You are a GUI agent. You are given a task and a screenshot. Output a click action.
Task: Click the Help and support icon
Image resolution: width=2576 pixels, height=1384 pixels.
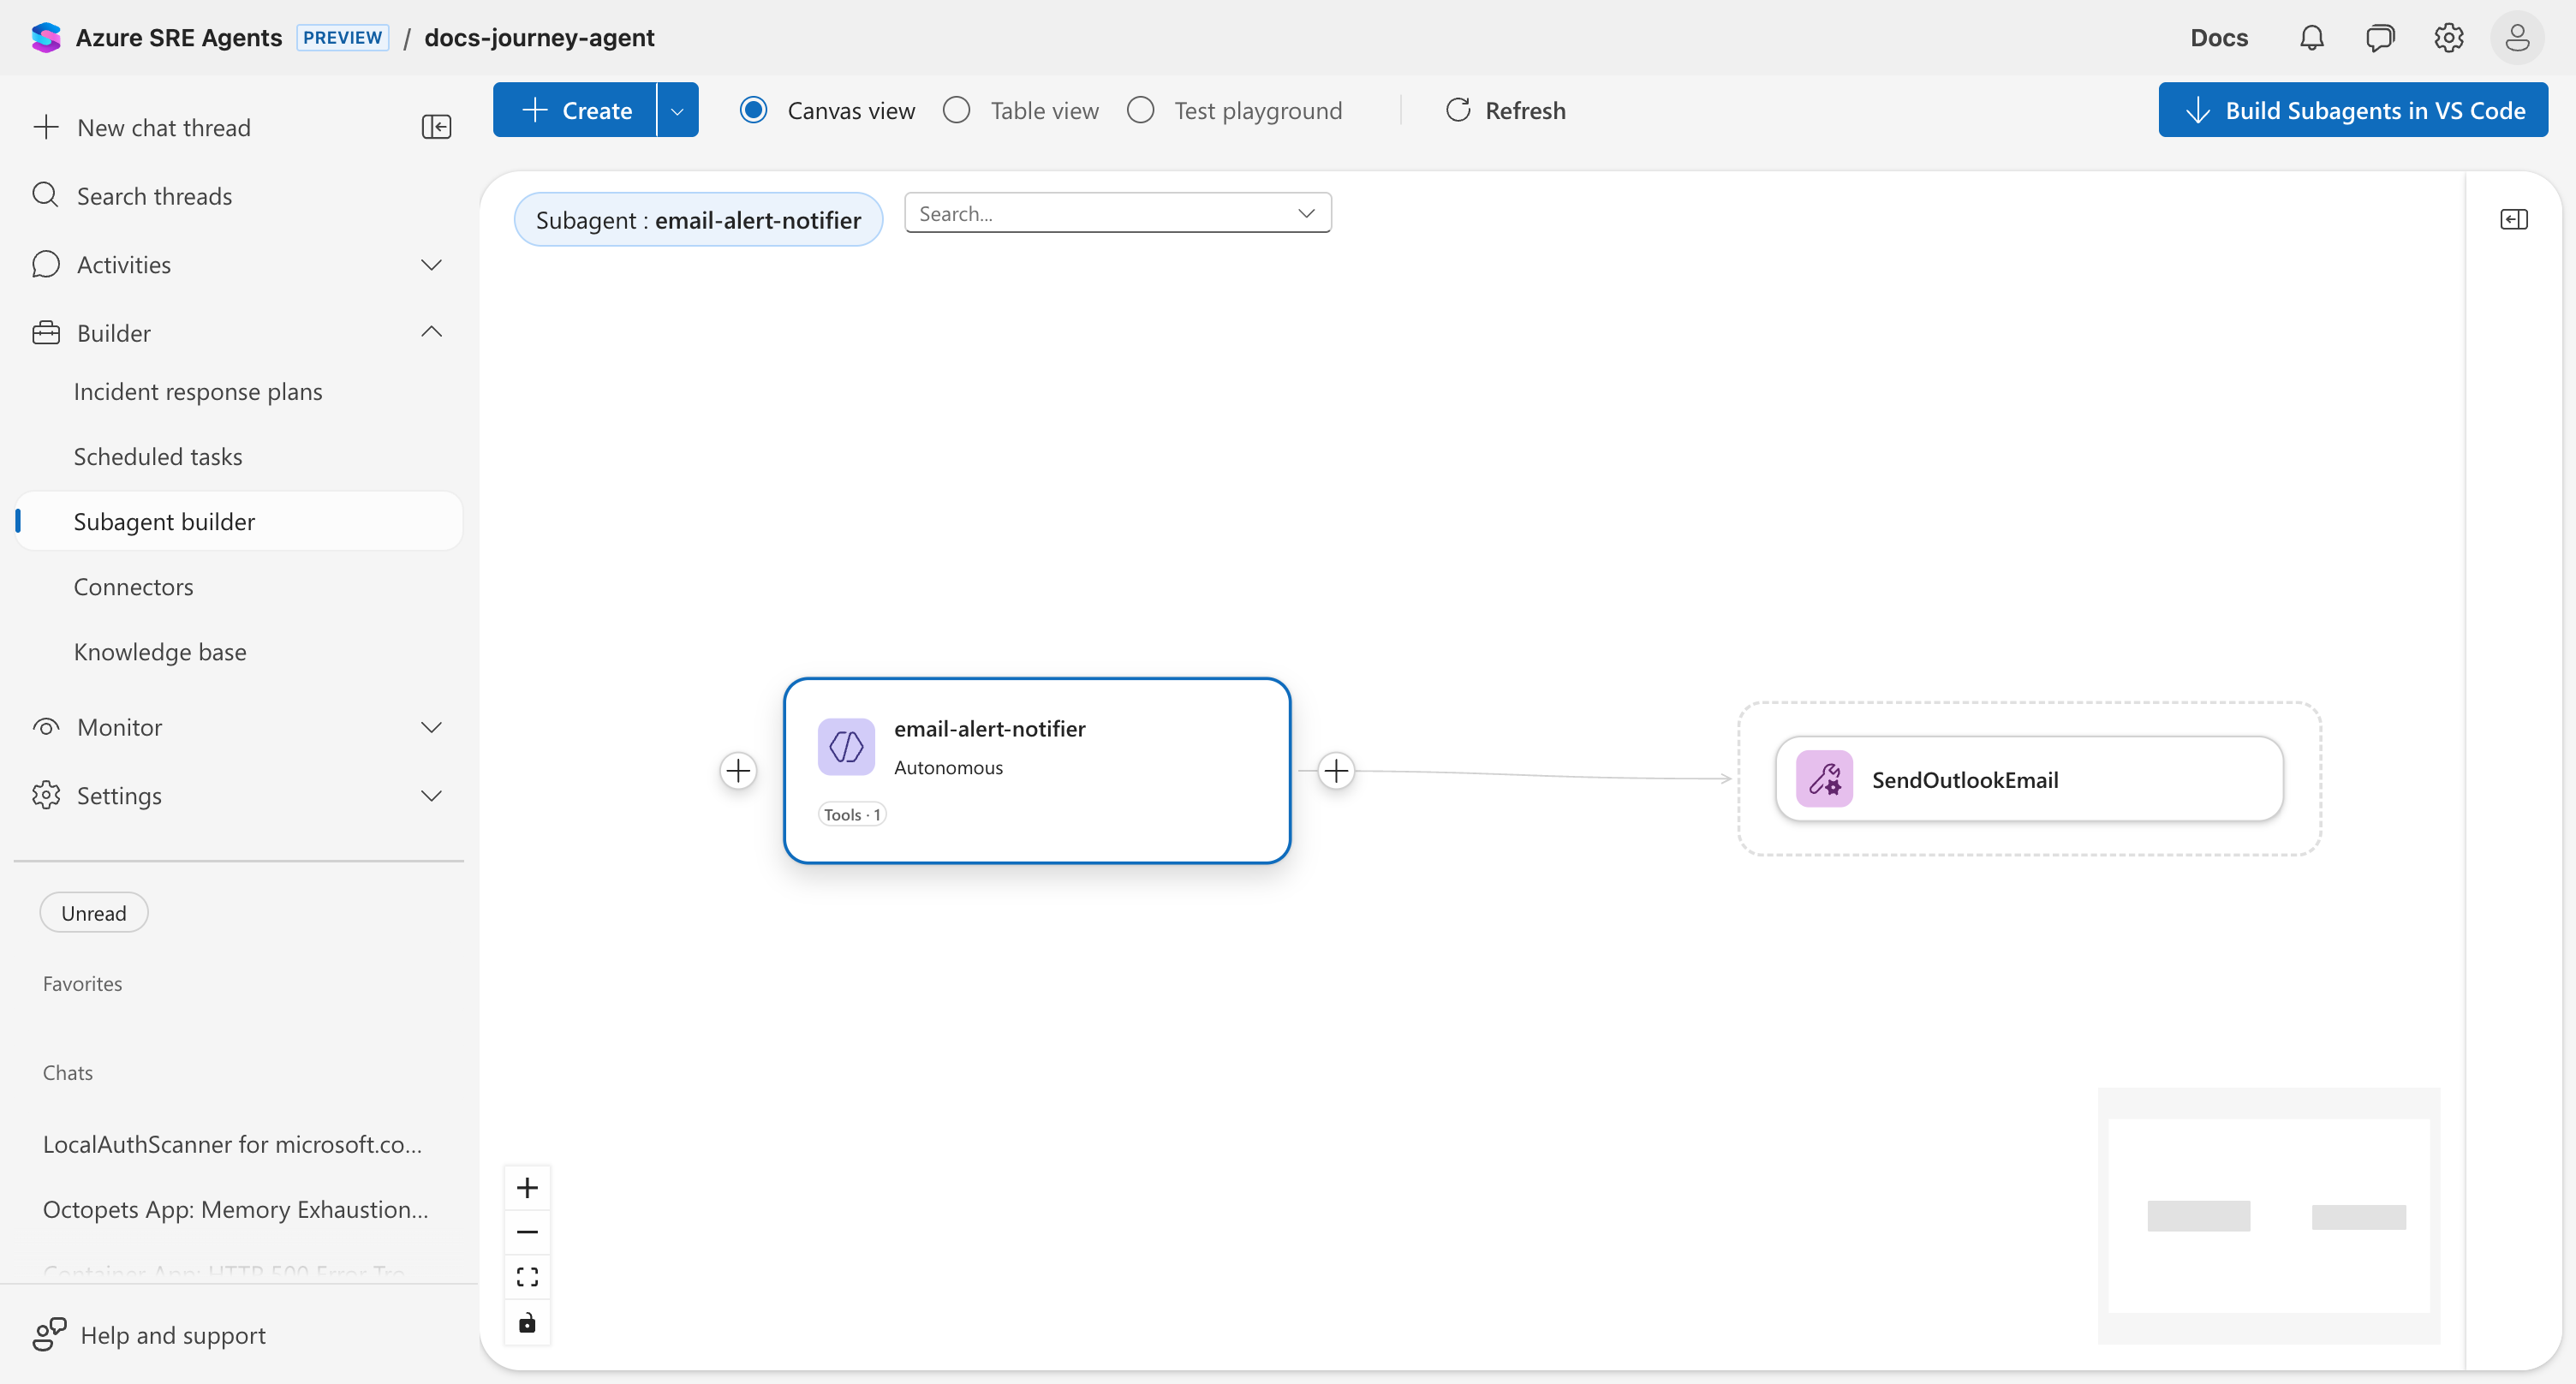[x=49, y=1335]
